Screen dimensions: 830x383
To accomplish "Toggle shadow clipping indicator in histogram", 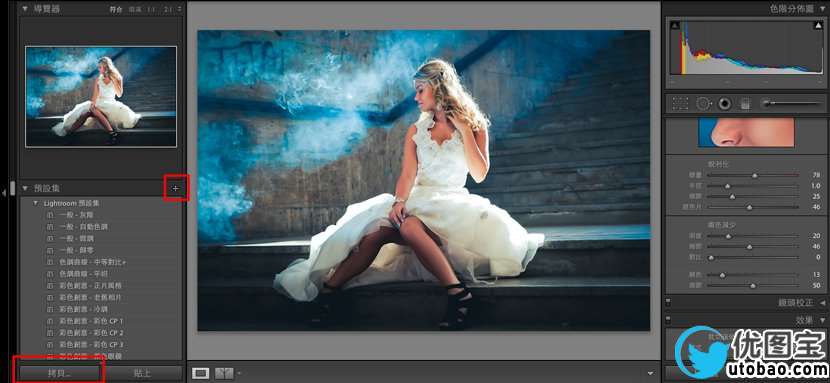I will [x=675, y=25].
